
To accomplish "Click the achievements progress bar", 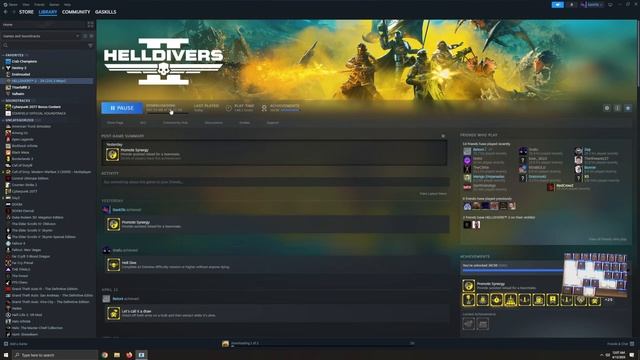I will [x=513, y=270].
